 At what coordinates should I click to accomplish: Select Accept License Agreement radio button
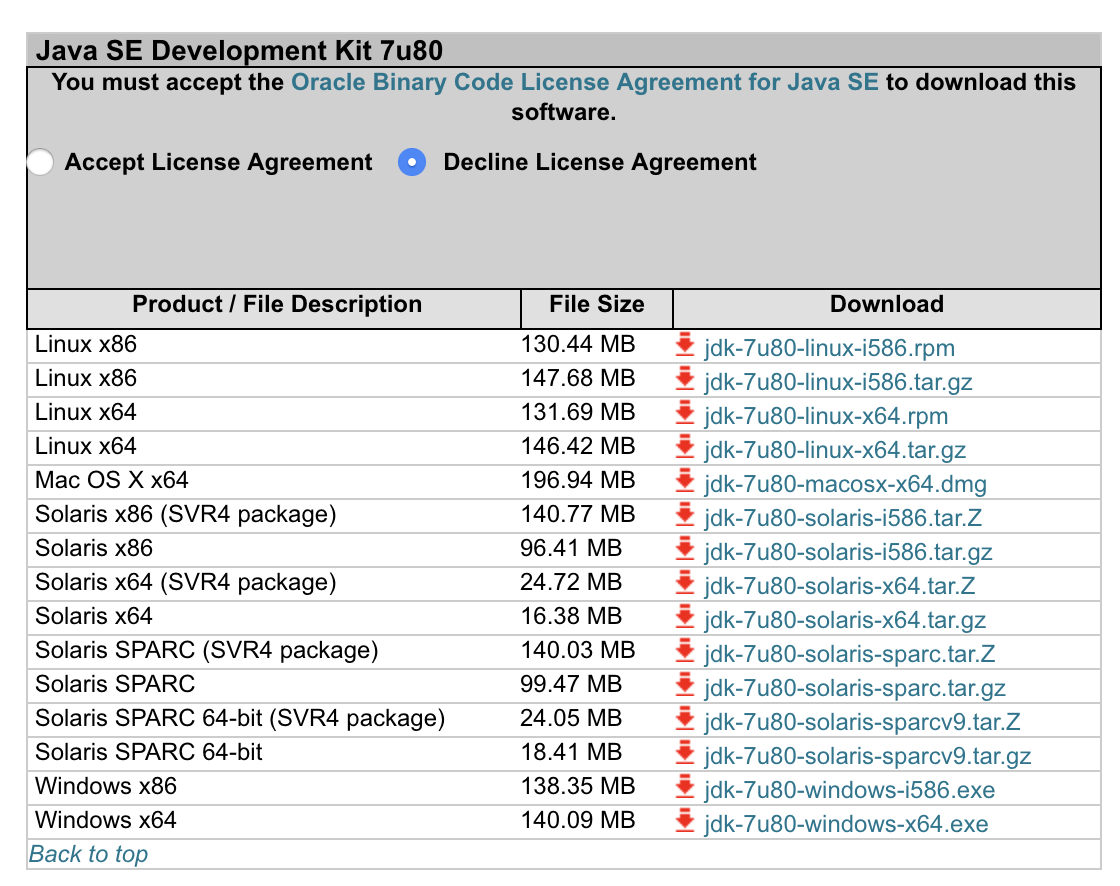click(40, 162)
